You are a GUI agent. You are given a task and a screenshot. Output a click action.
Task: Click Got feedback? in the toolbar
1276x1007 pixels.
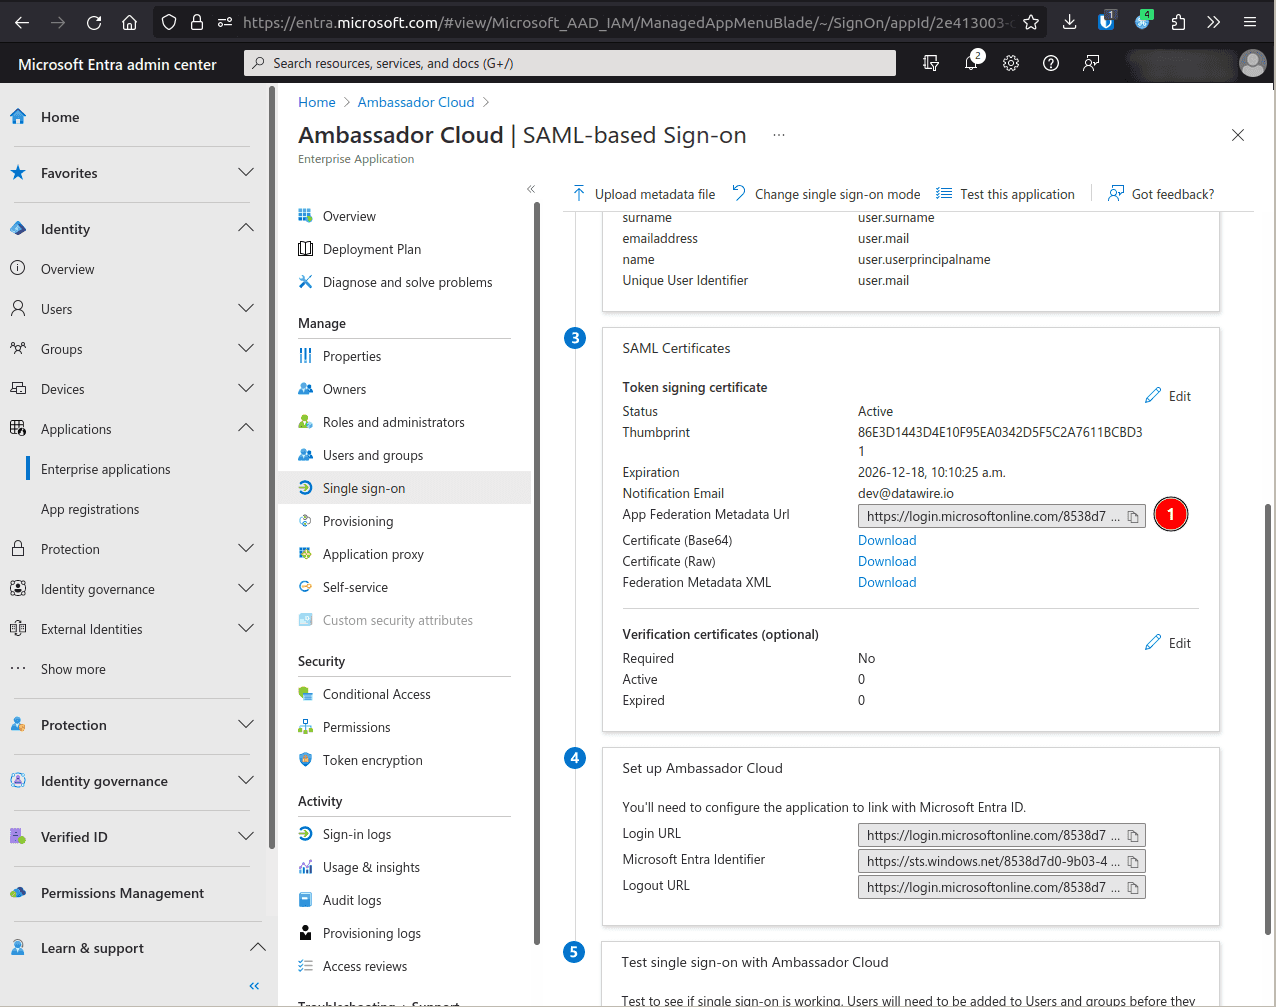coord(1161,194)
